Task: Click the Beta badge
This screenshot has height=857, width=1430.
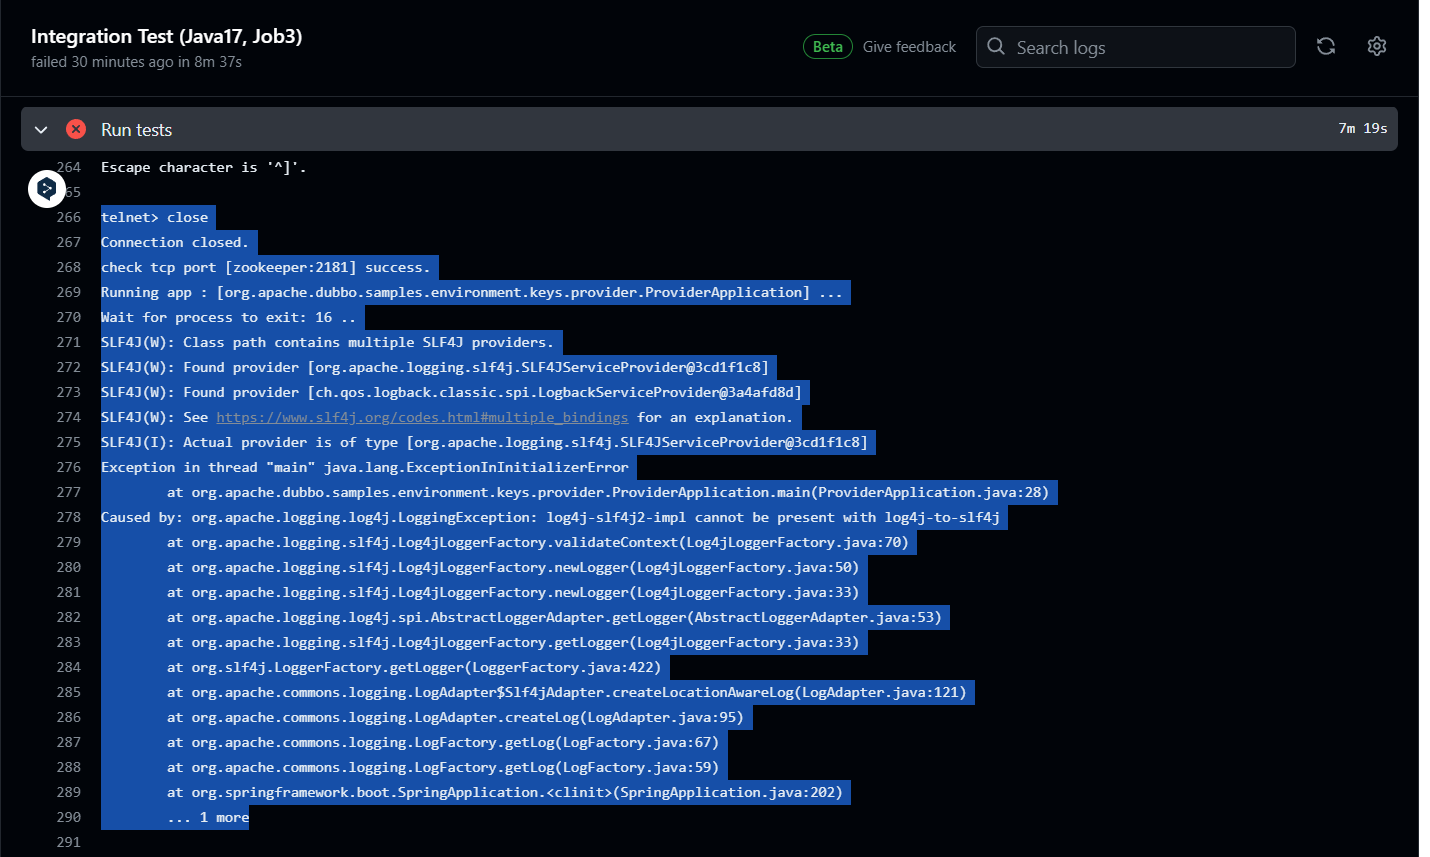Action: coord(827,47)
